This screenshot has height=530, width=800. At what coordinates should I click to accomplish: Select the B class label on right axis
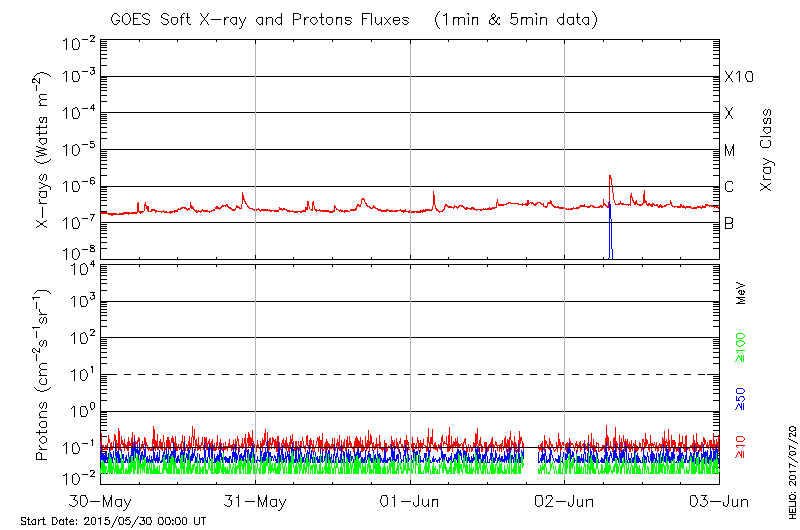click(729, 223)
